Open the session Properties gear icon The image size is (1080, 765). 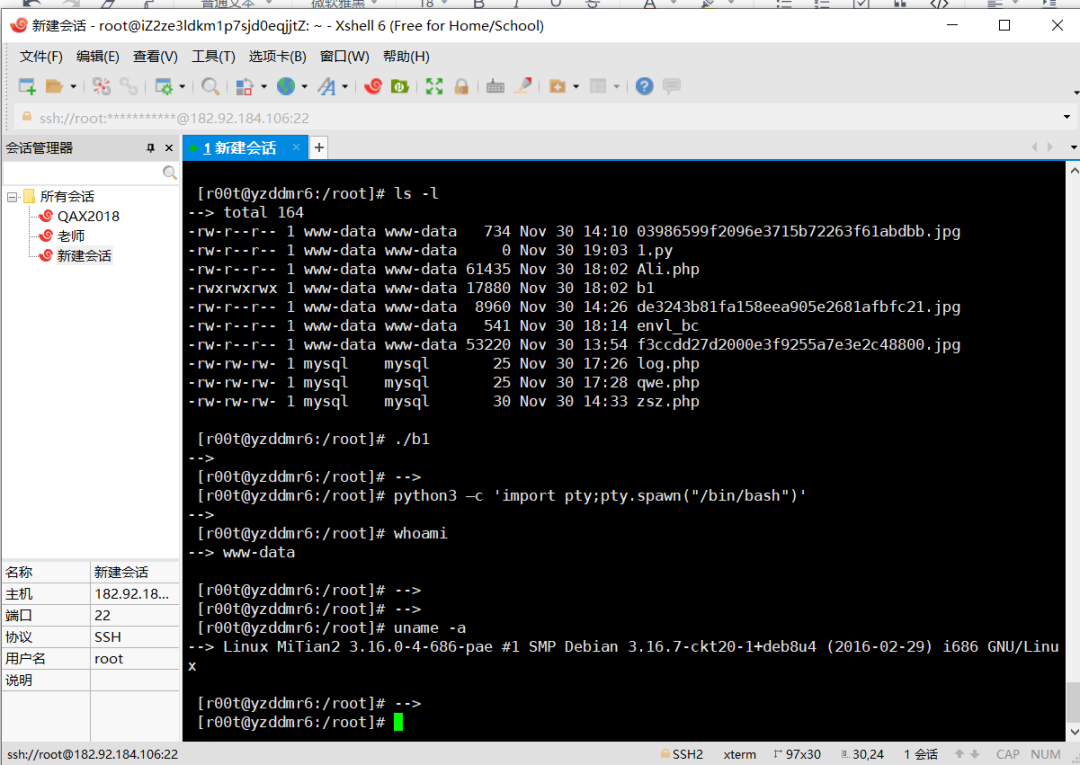click(164, 86)
